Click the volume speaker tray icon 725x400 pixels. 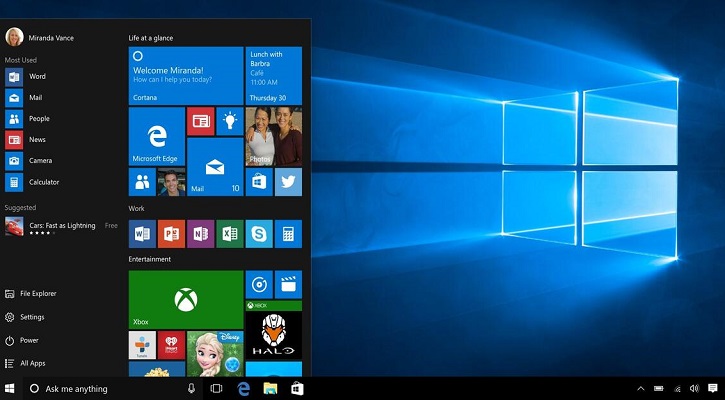694,388
